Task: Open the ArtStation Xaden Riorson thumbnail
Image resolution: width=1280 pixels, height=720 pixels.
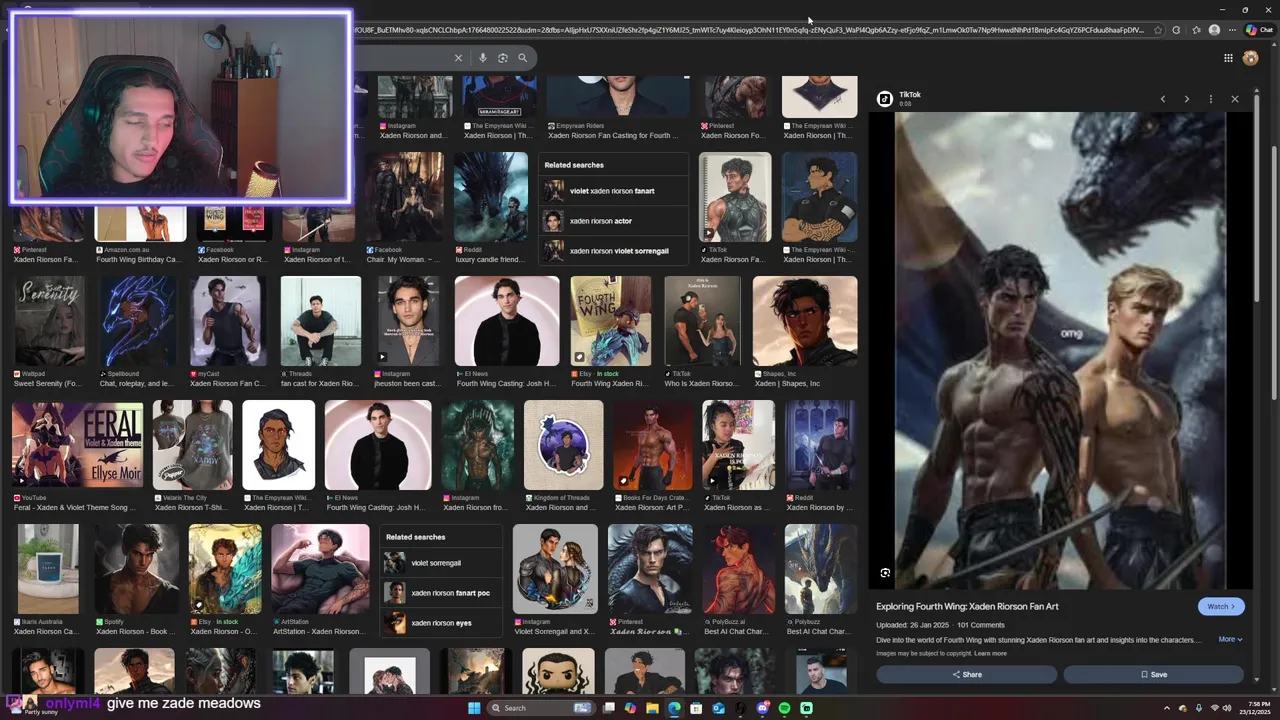Action: [x=320, y=569]
